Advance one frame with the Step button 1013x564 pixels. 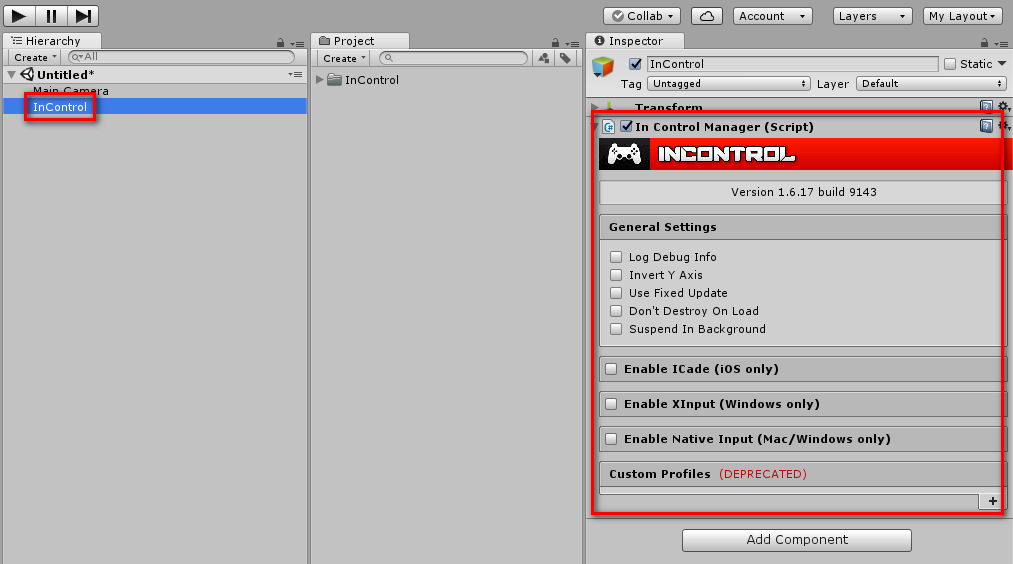[83, 16]
